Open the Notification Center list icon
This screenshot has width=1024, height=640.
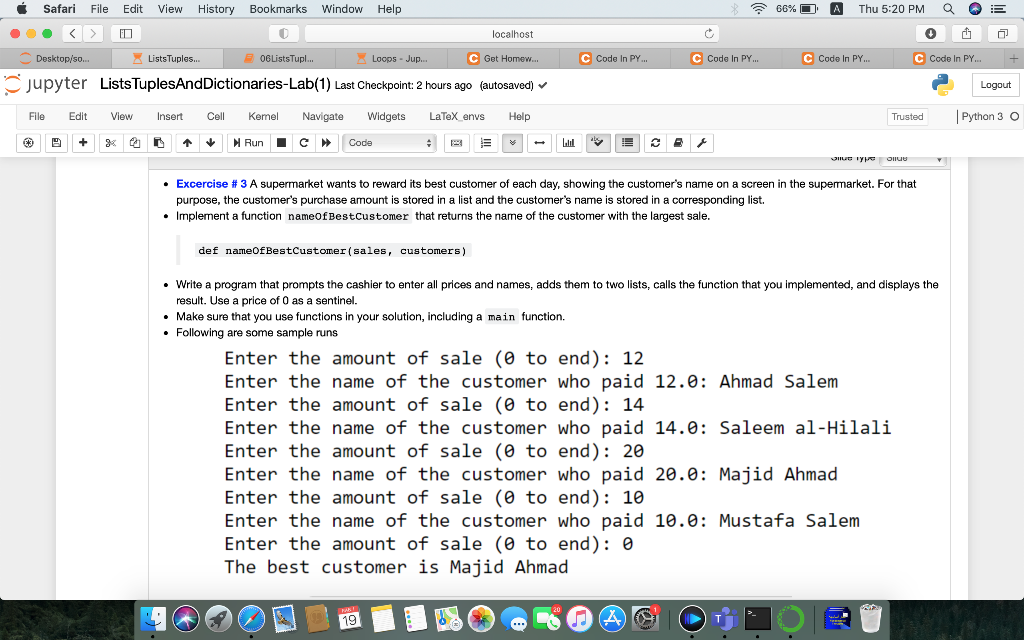[x=998, y=8]
